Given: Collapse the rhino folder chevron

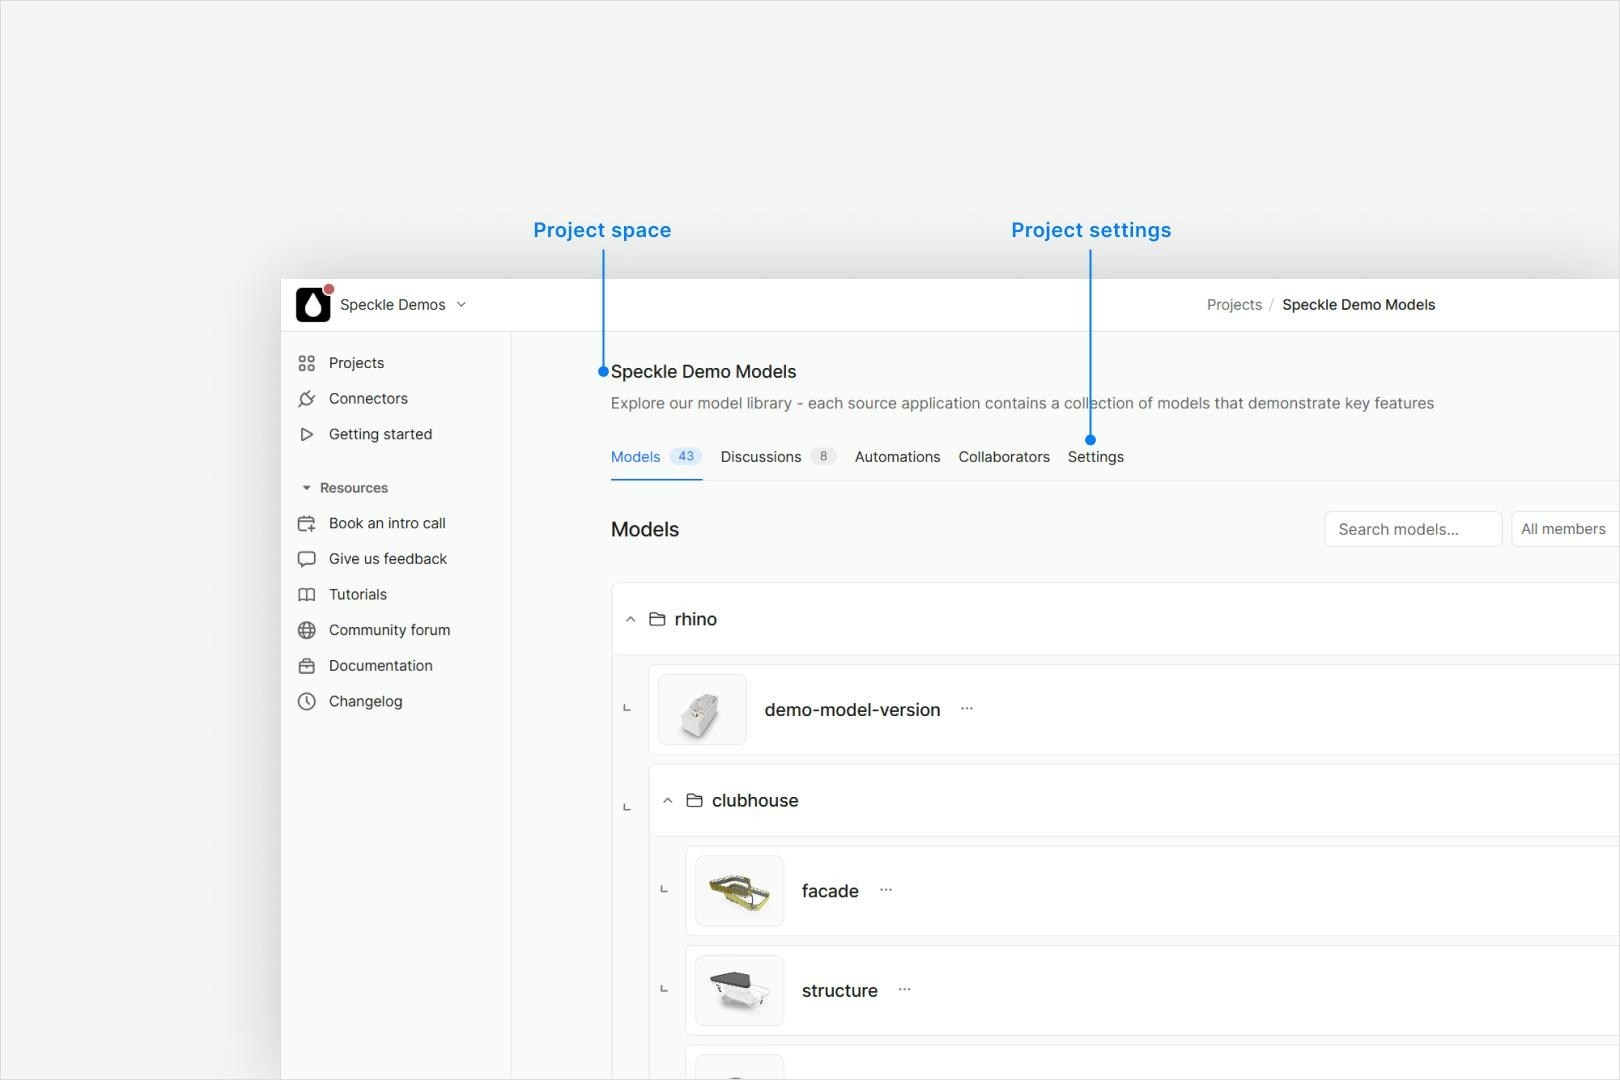Looking at the screenshot, I should pos(630,620).
